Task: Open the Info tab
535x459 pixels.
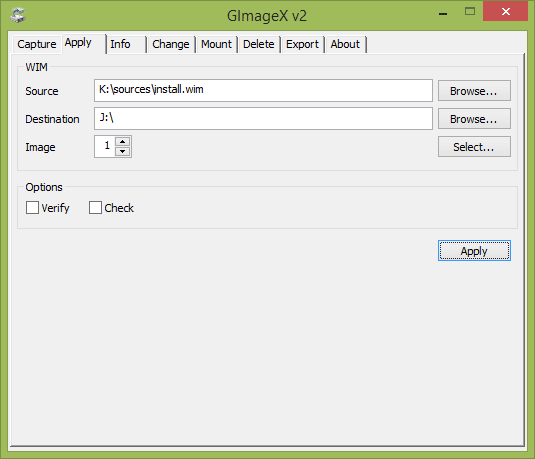Action: coord(126,44)
